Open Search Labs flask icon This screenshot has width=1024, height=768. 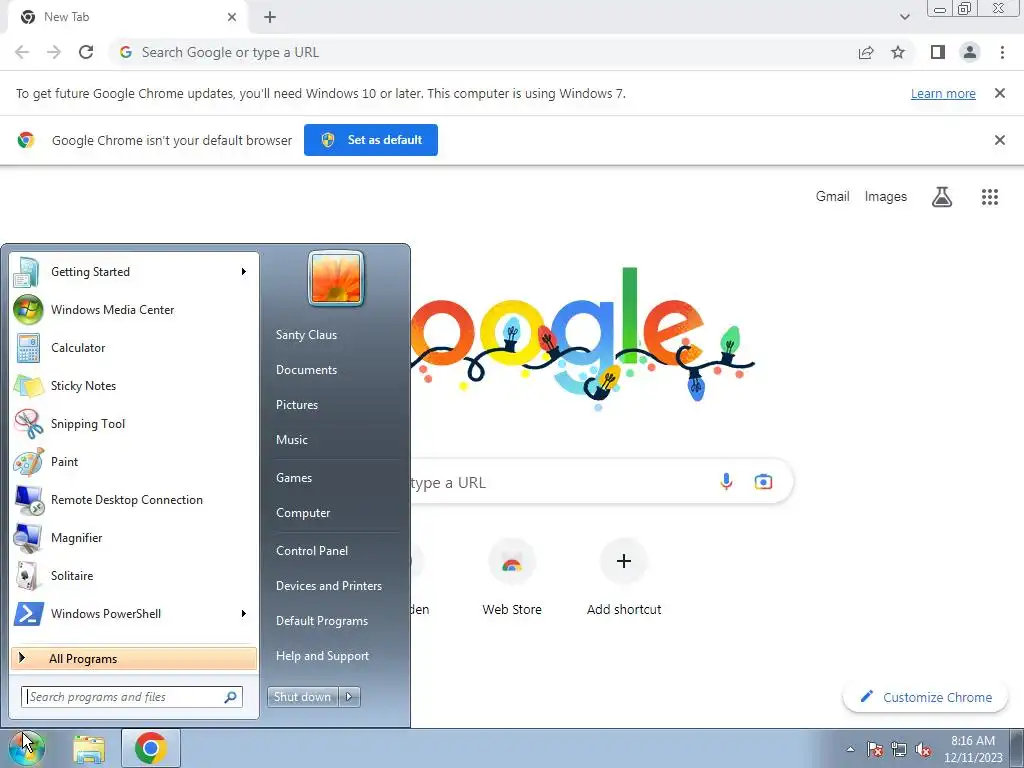pyautogui.click(x=942, y=197)
